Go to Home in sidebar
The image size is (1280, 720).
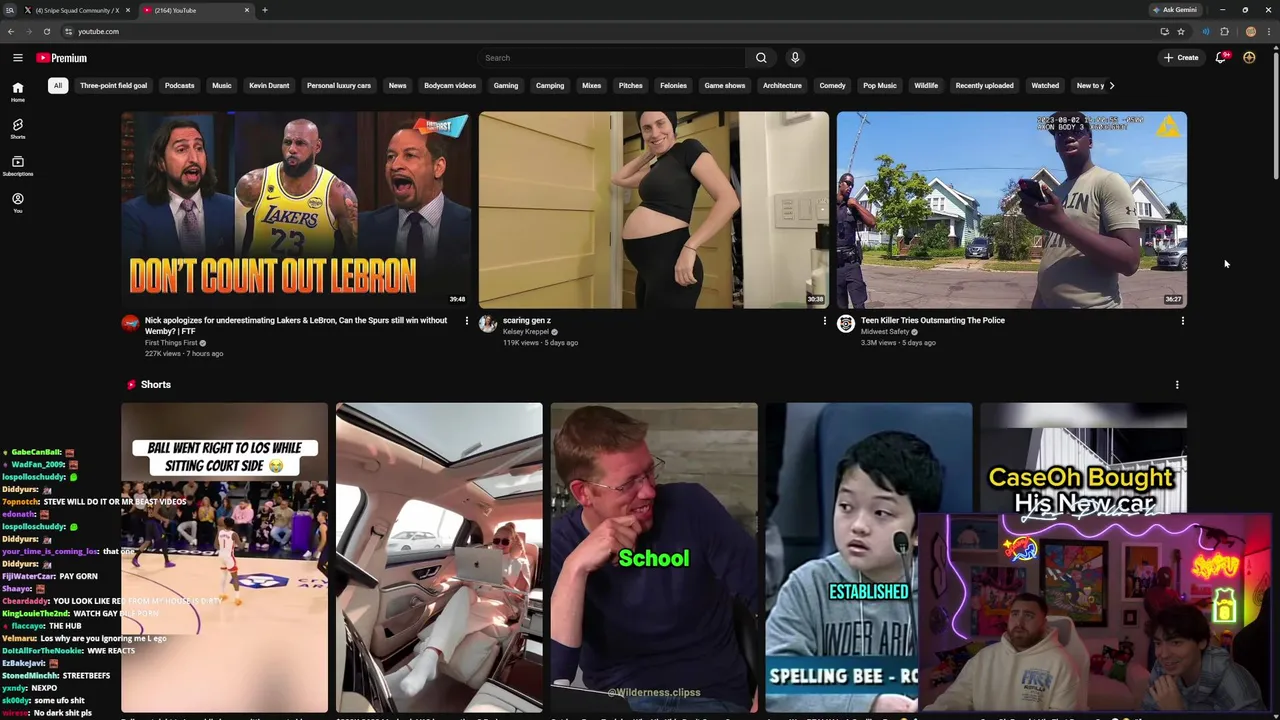18,92
